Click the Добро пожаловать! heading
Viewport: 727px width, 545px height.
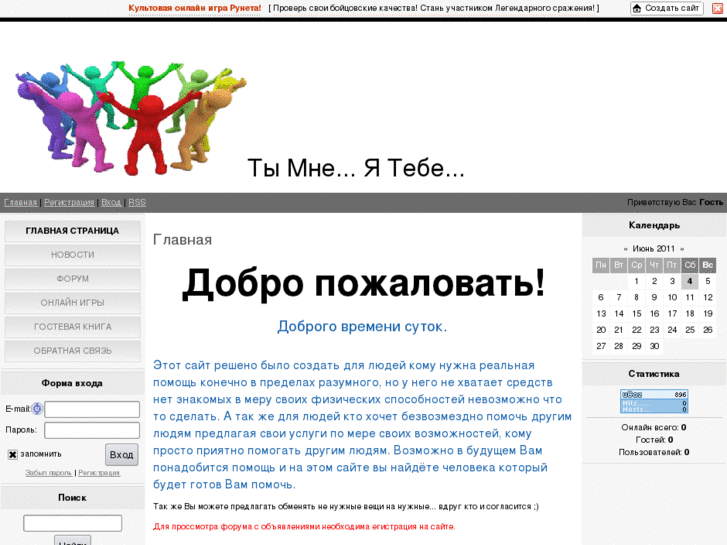coord(363,283)
